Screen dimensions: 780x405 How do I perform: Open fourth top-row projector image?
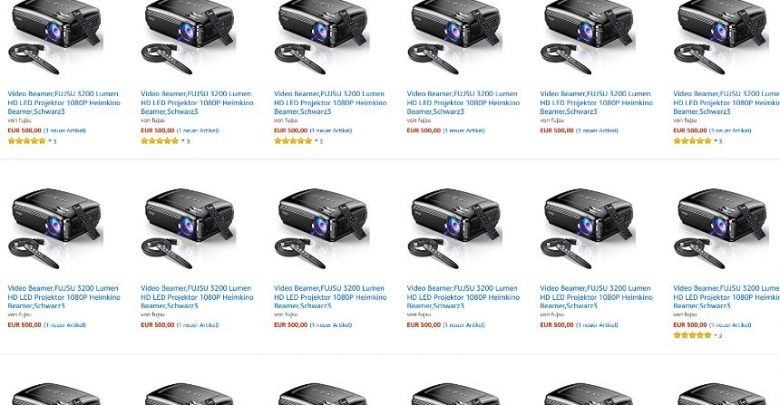click(x=455, y=37)
